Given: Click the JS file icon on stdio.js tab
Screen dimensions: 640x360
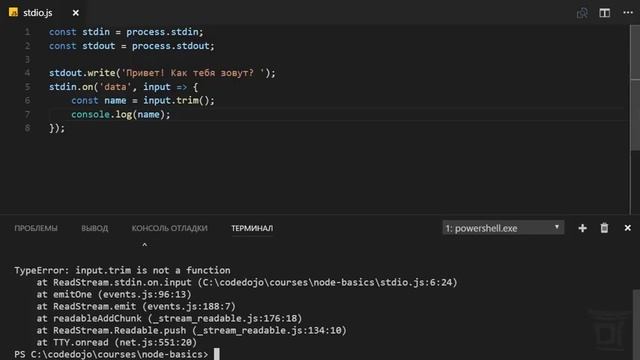Looking at the screenshot, I should [13, 12].
